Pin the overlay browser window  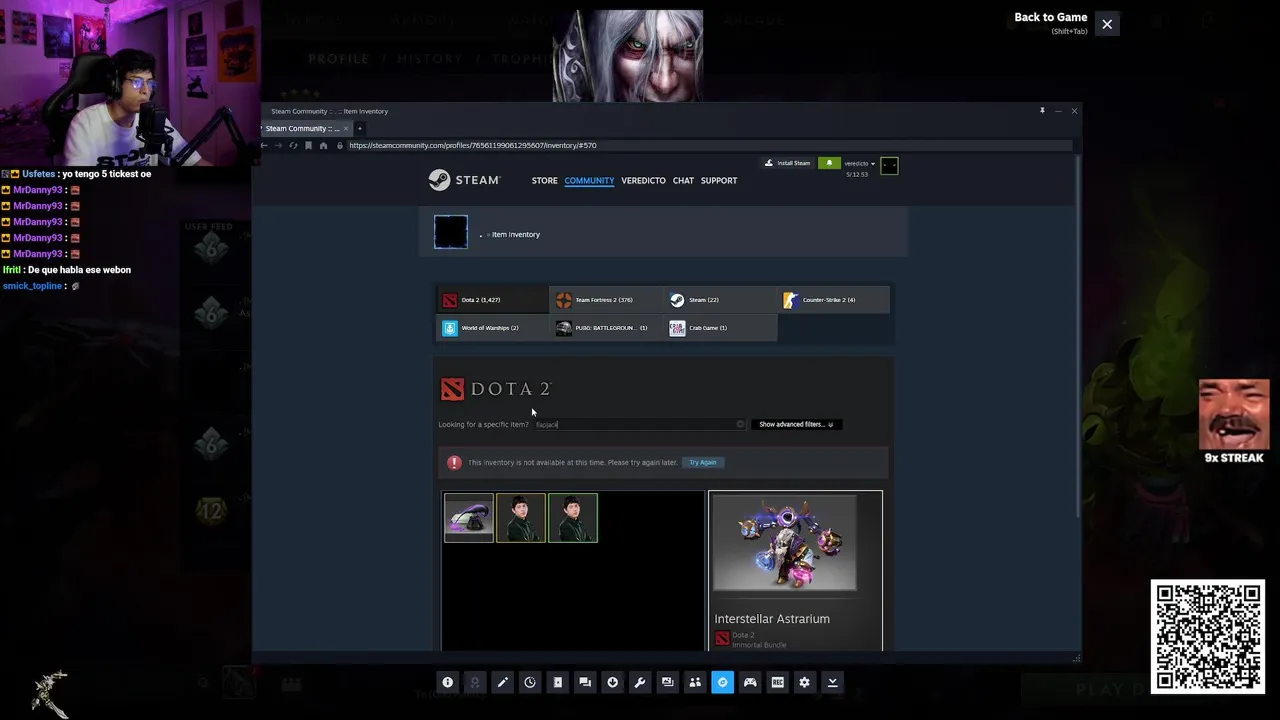click(x=1042, y=111)
